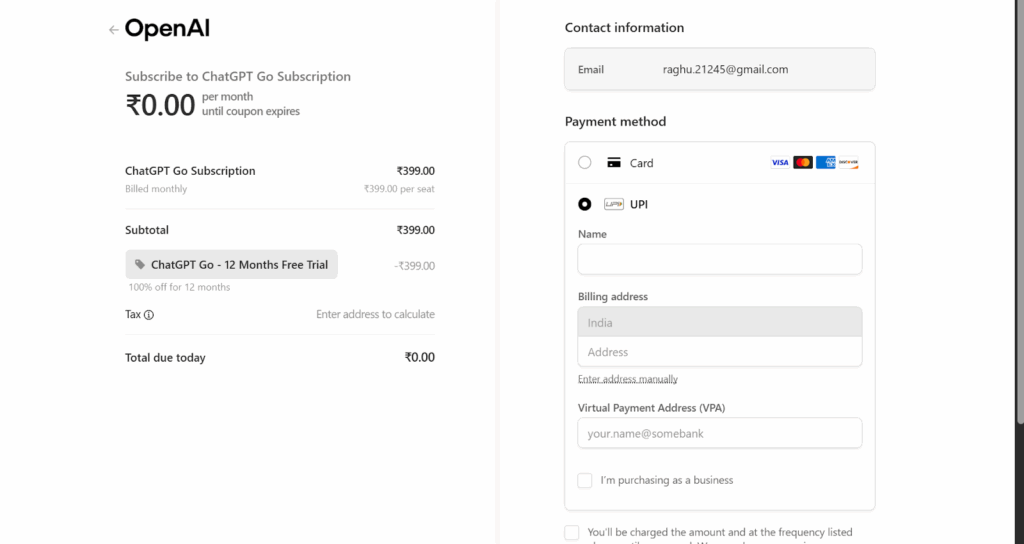Click the Payment method heading
Screen dimensions: 1024x544
(x=615, y=121)
